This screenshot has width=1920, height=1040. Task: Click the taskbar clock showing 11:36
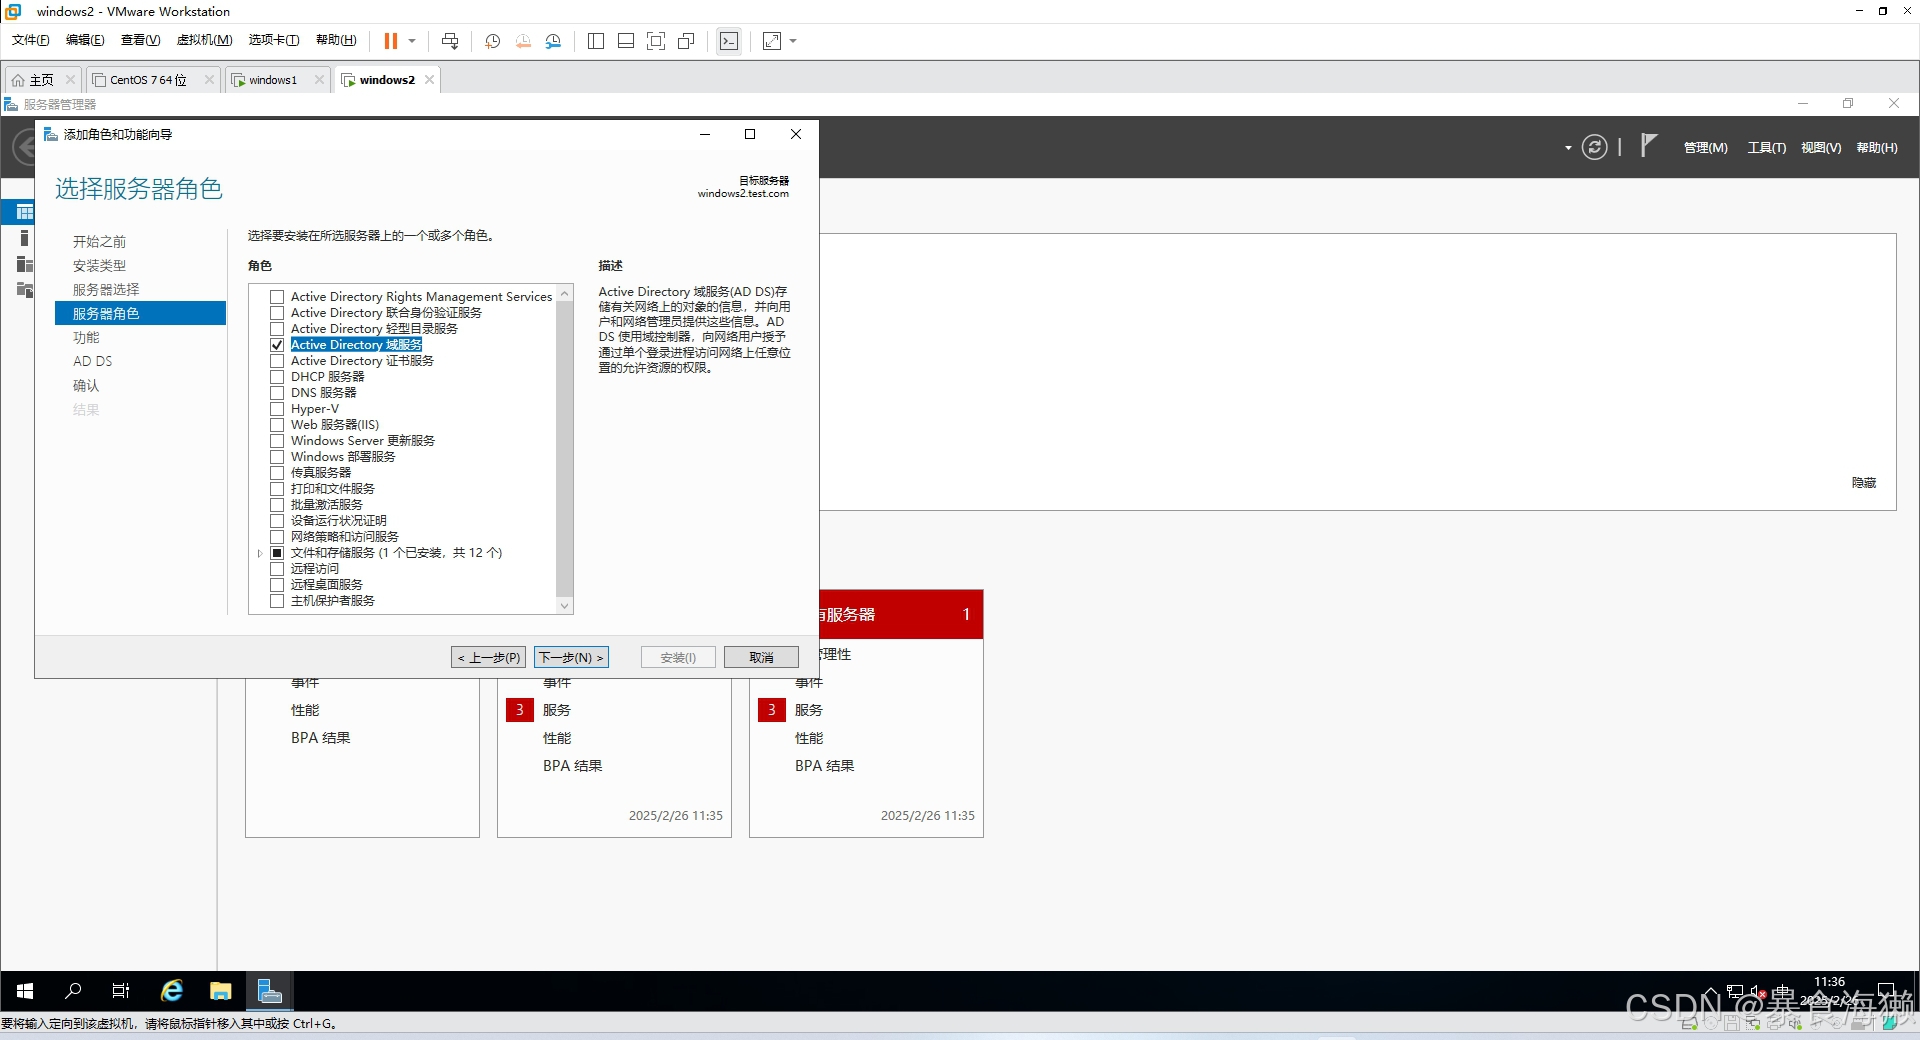point(1829,991)
